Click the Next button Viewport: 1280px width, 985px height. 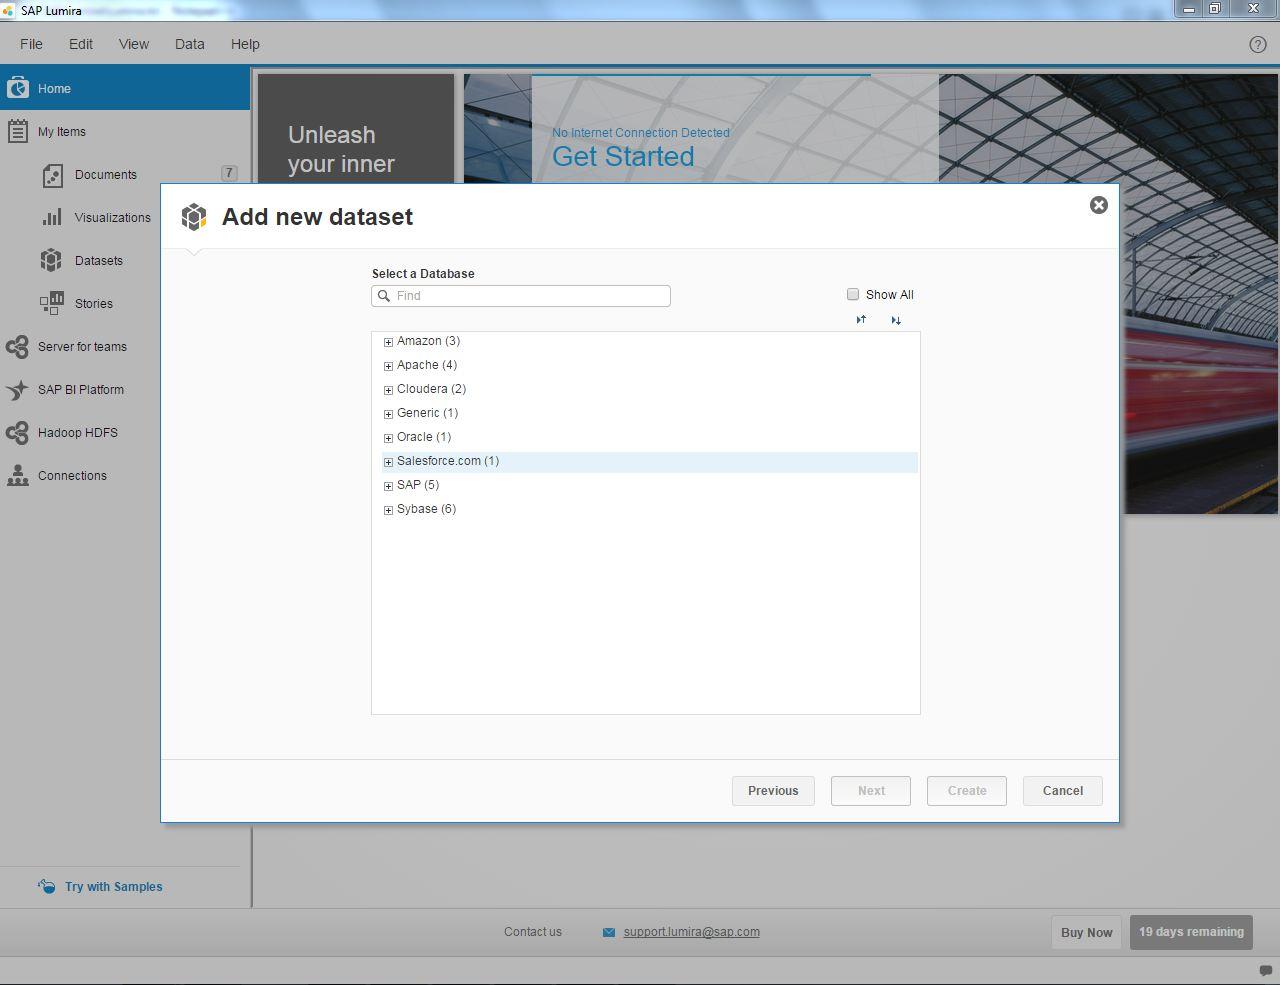pyautogui.click(x=871, y=791)
